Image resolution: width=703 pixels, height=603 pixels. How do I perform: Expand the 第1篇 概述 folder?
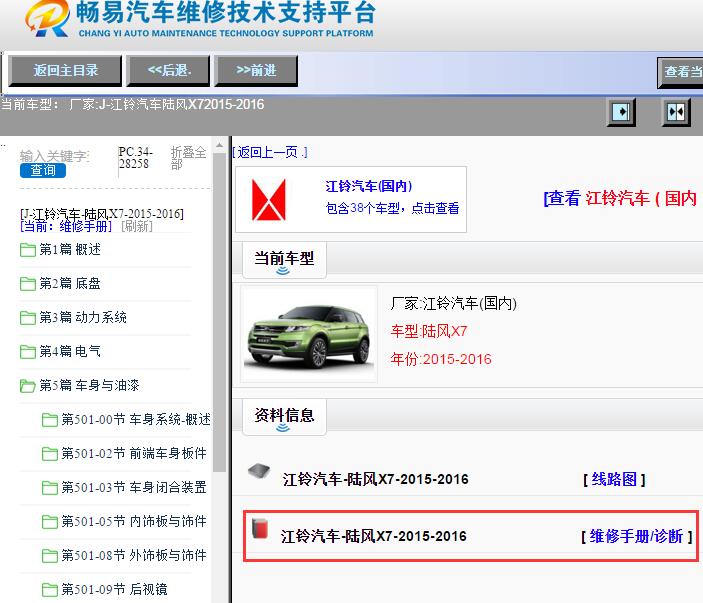coord(69,249)
